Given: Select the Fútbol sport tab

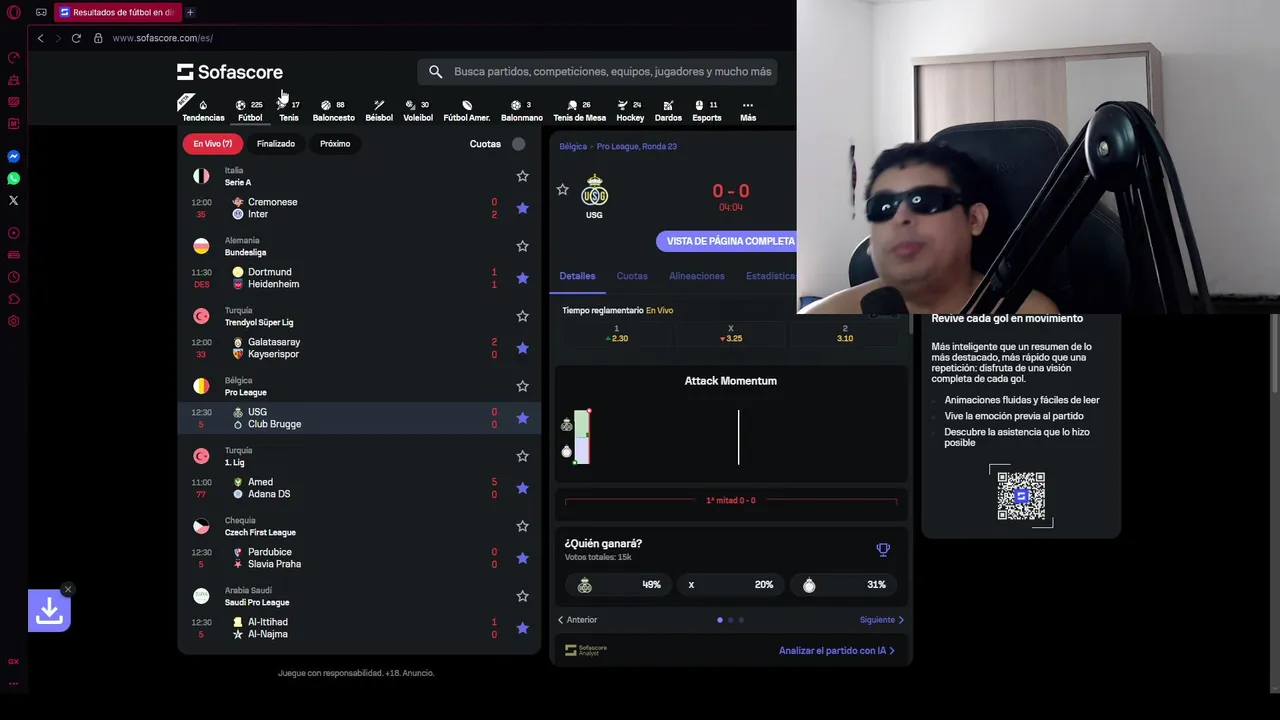Looking at the screenshot, I should 250,110.
